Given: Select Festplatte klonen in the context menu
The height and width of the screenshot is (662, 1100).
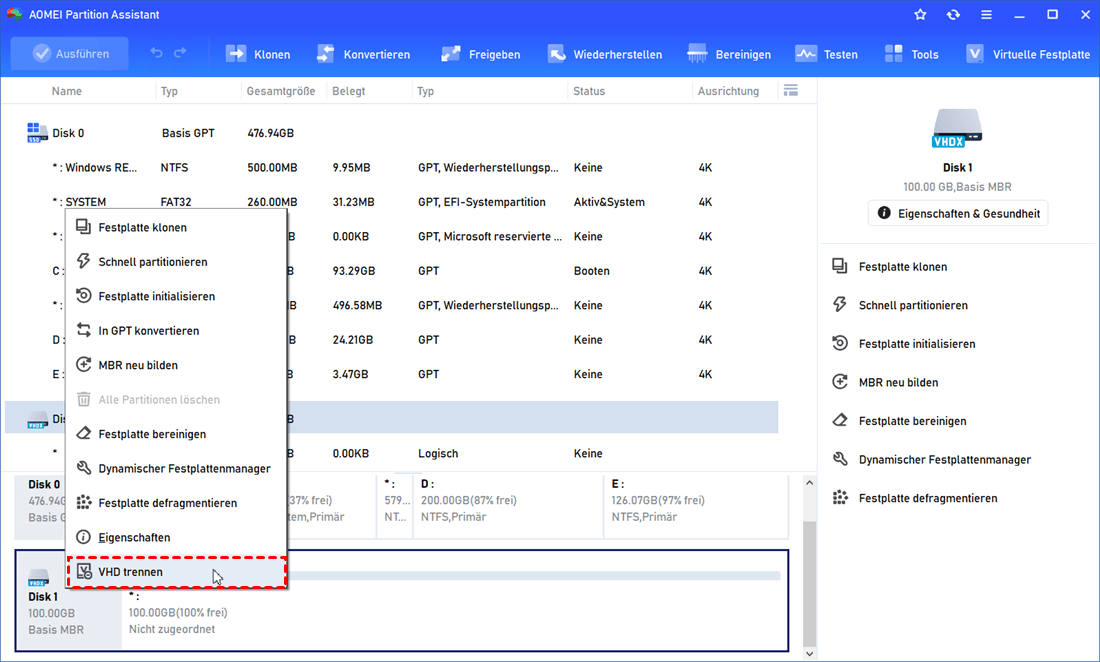Looking at the screenshot, I should click(x=176, y=227).
